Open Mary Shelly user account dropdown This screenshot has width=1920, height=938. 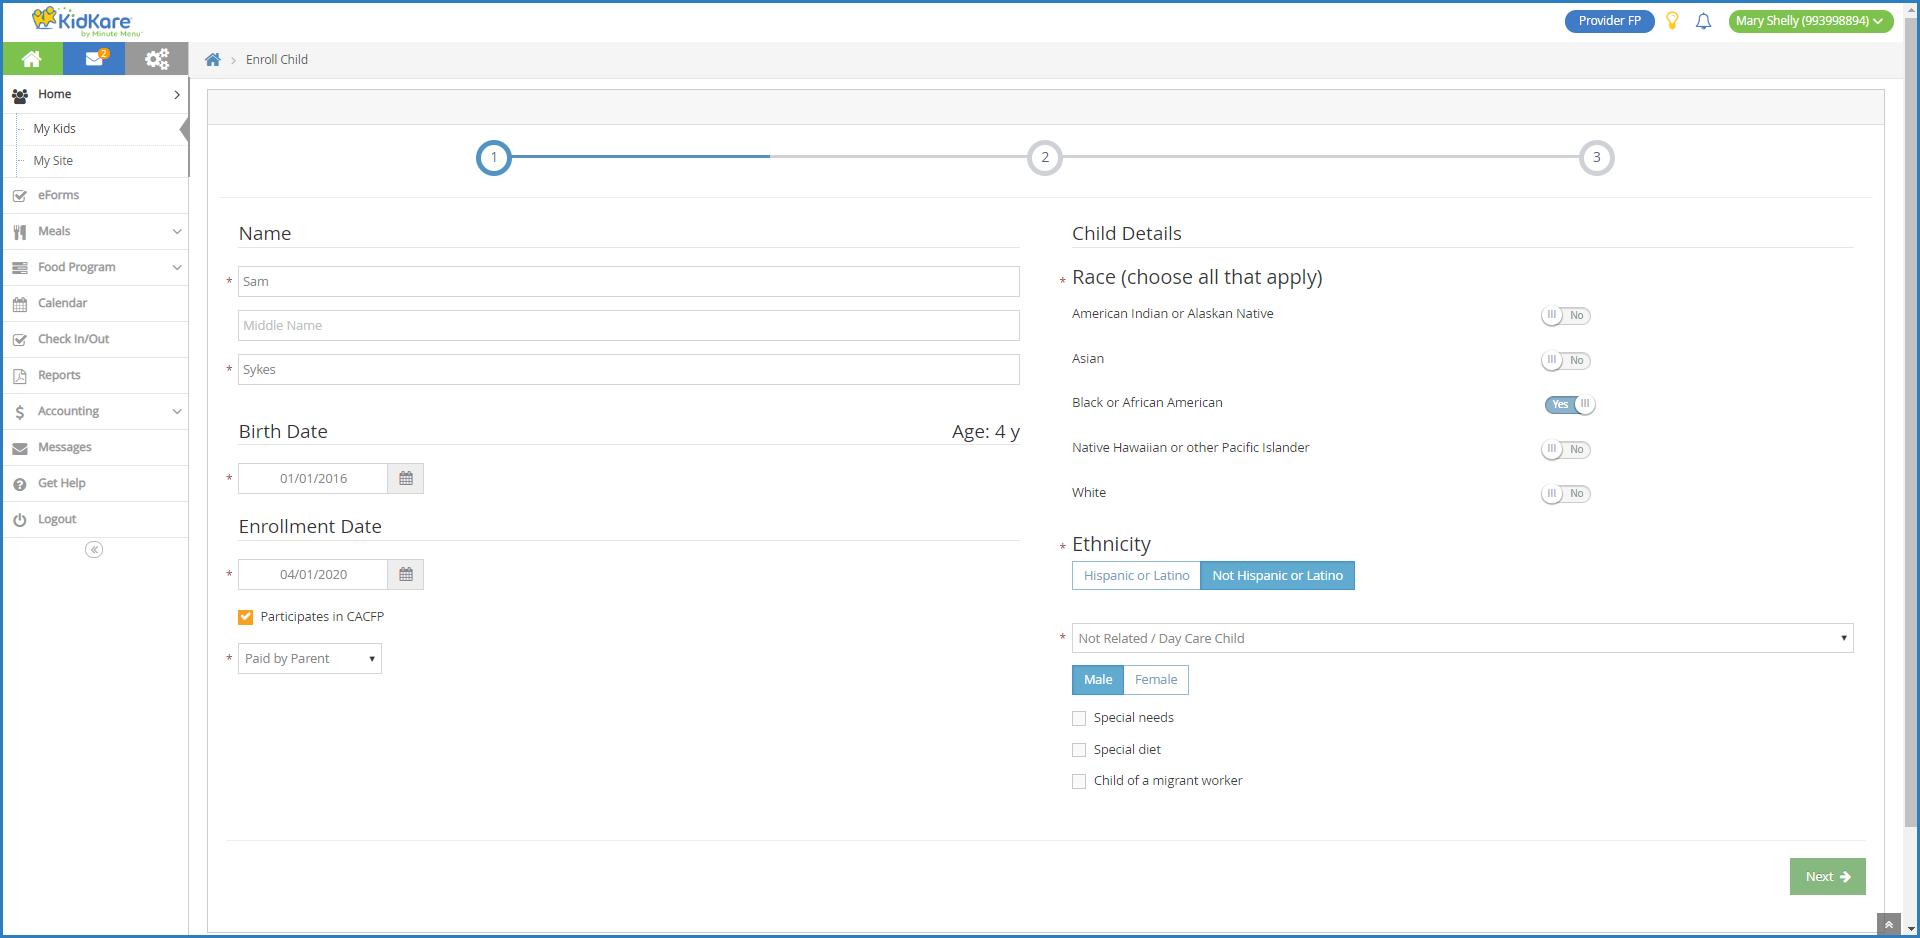click(x=1810, y=21)
